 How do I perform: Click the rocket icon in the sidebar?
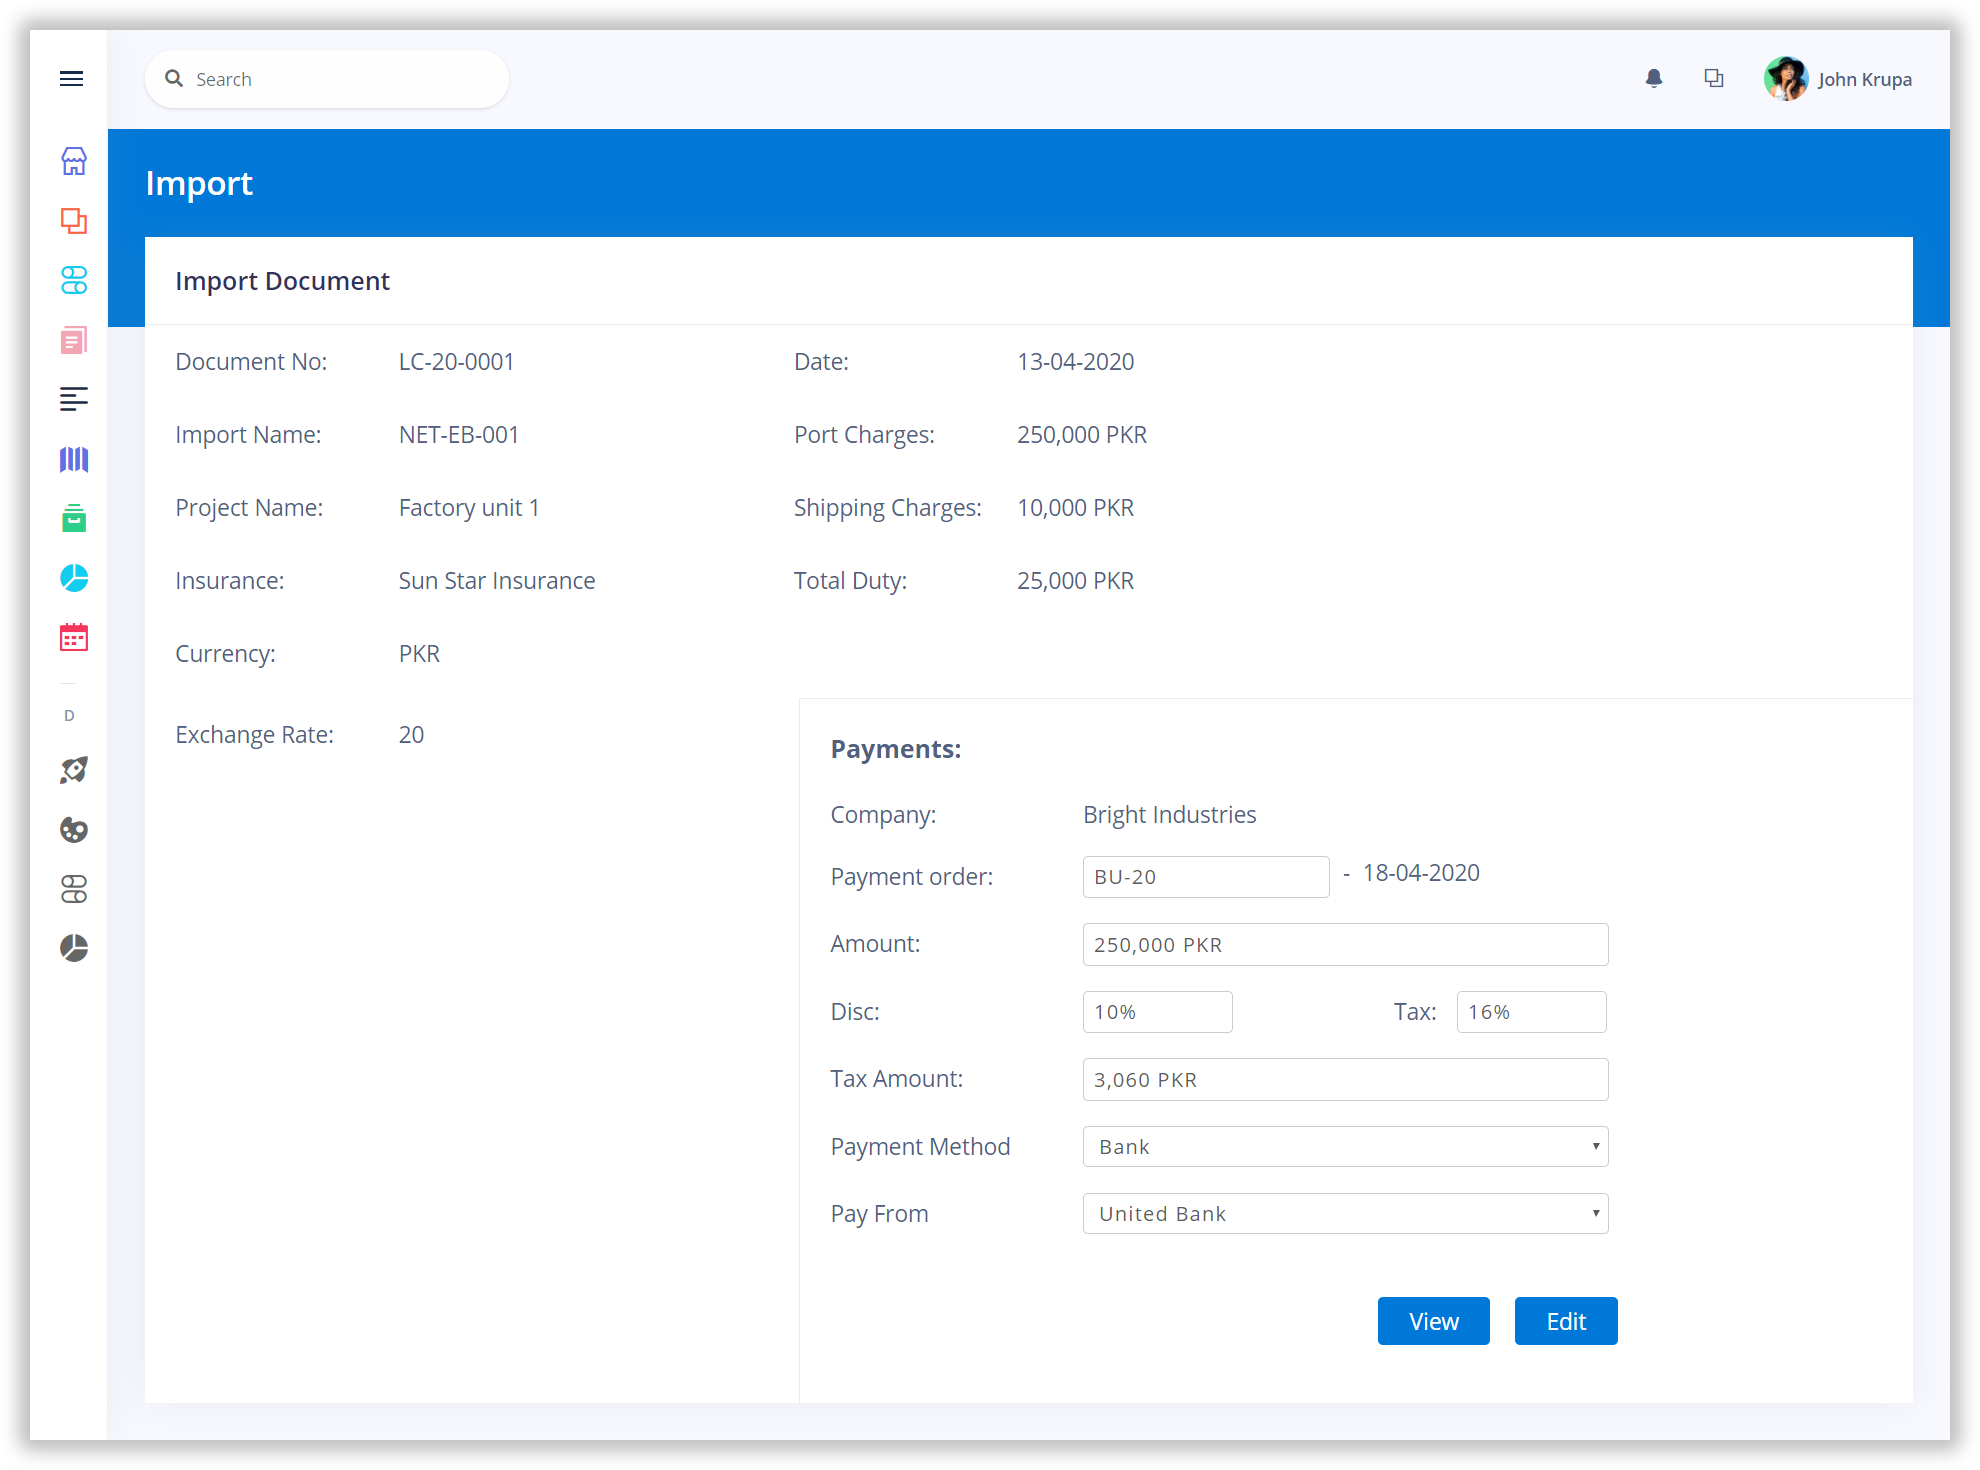tap(74, 770)
